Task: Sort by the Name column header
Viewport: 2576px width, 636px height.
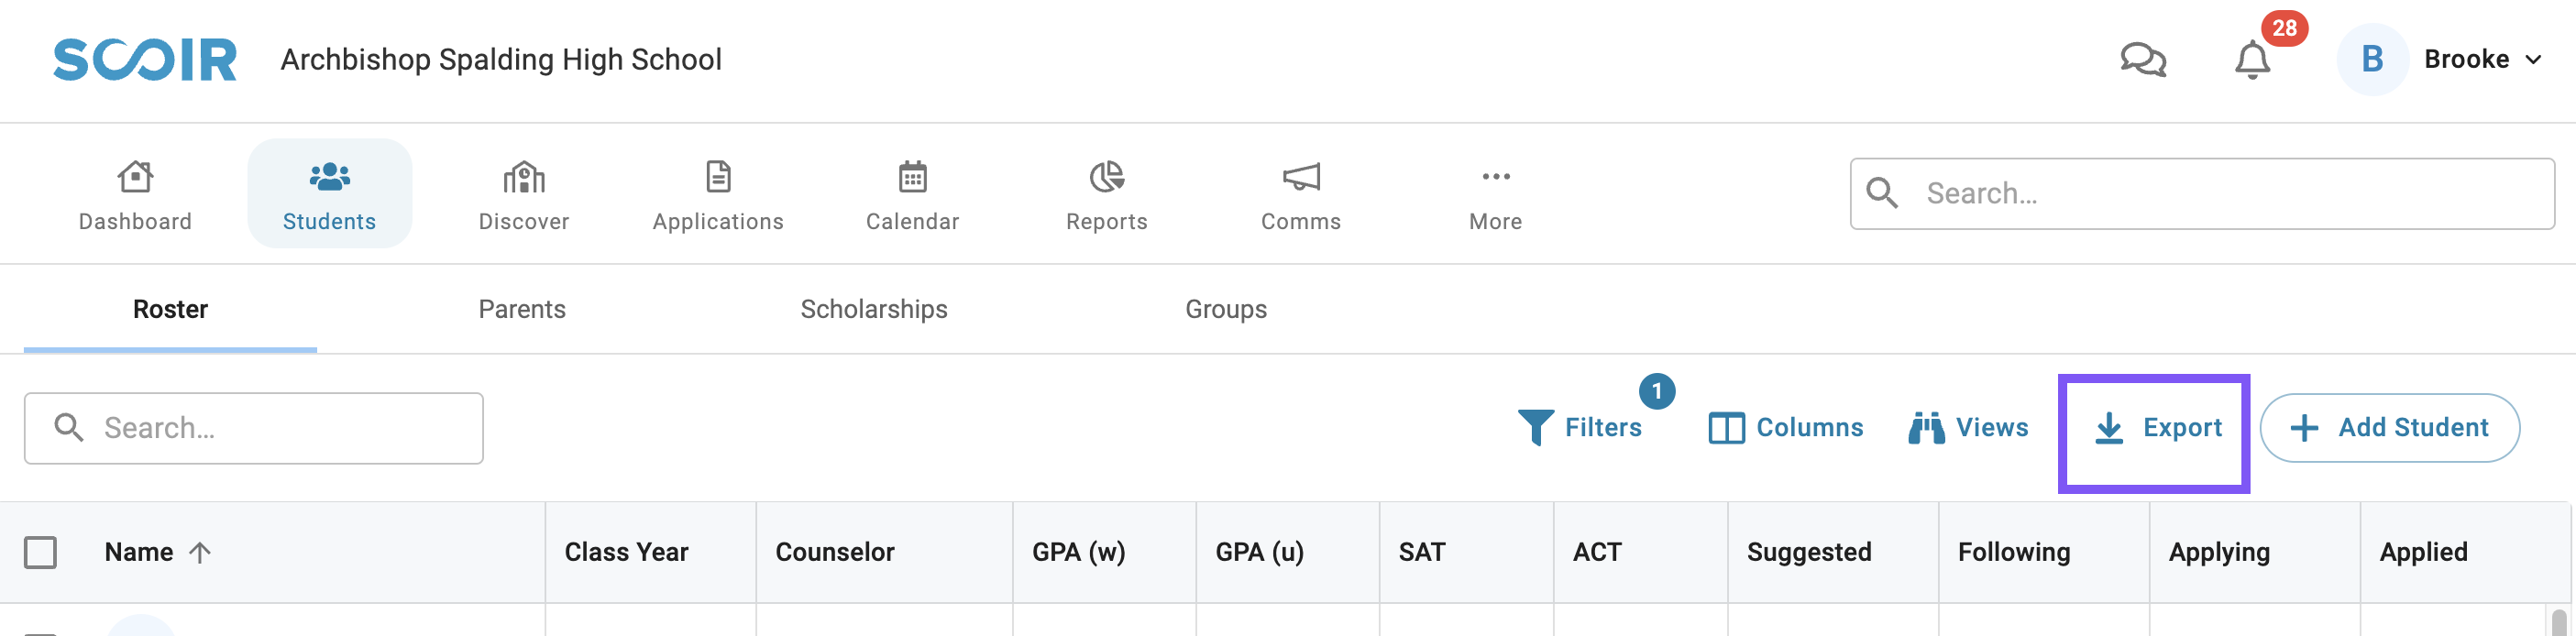Action: [x=139, y=552]
